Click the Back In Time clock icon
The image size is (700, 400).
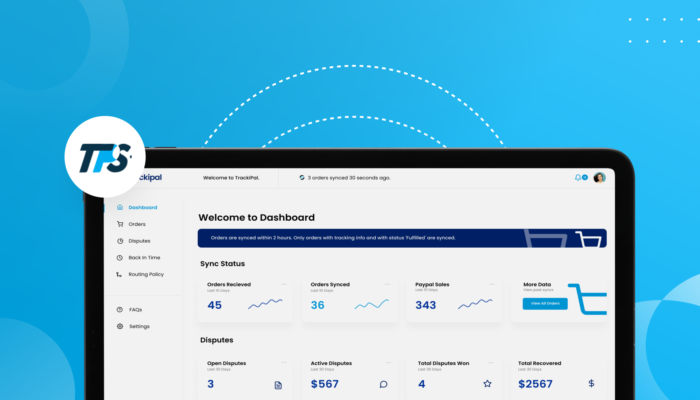point(120,258)
